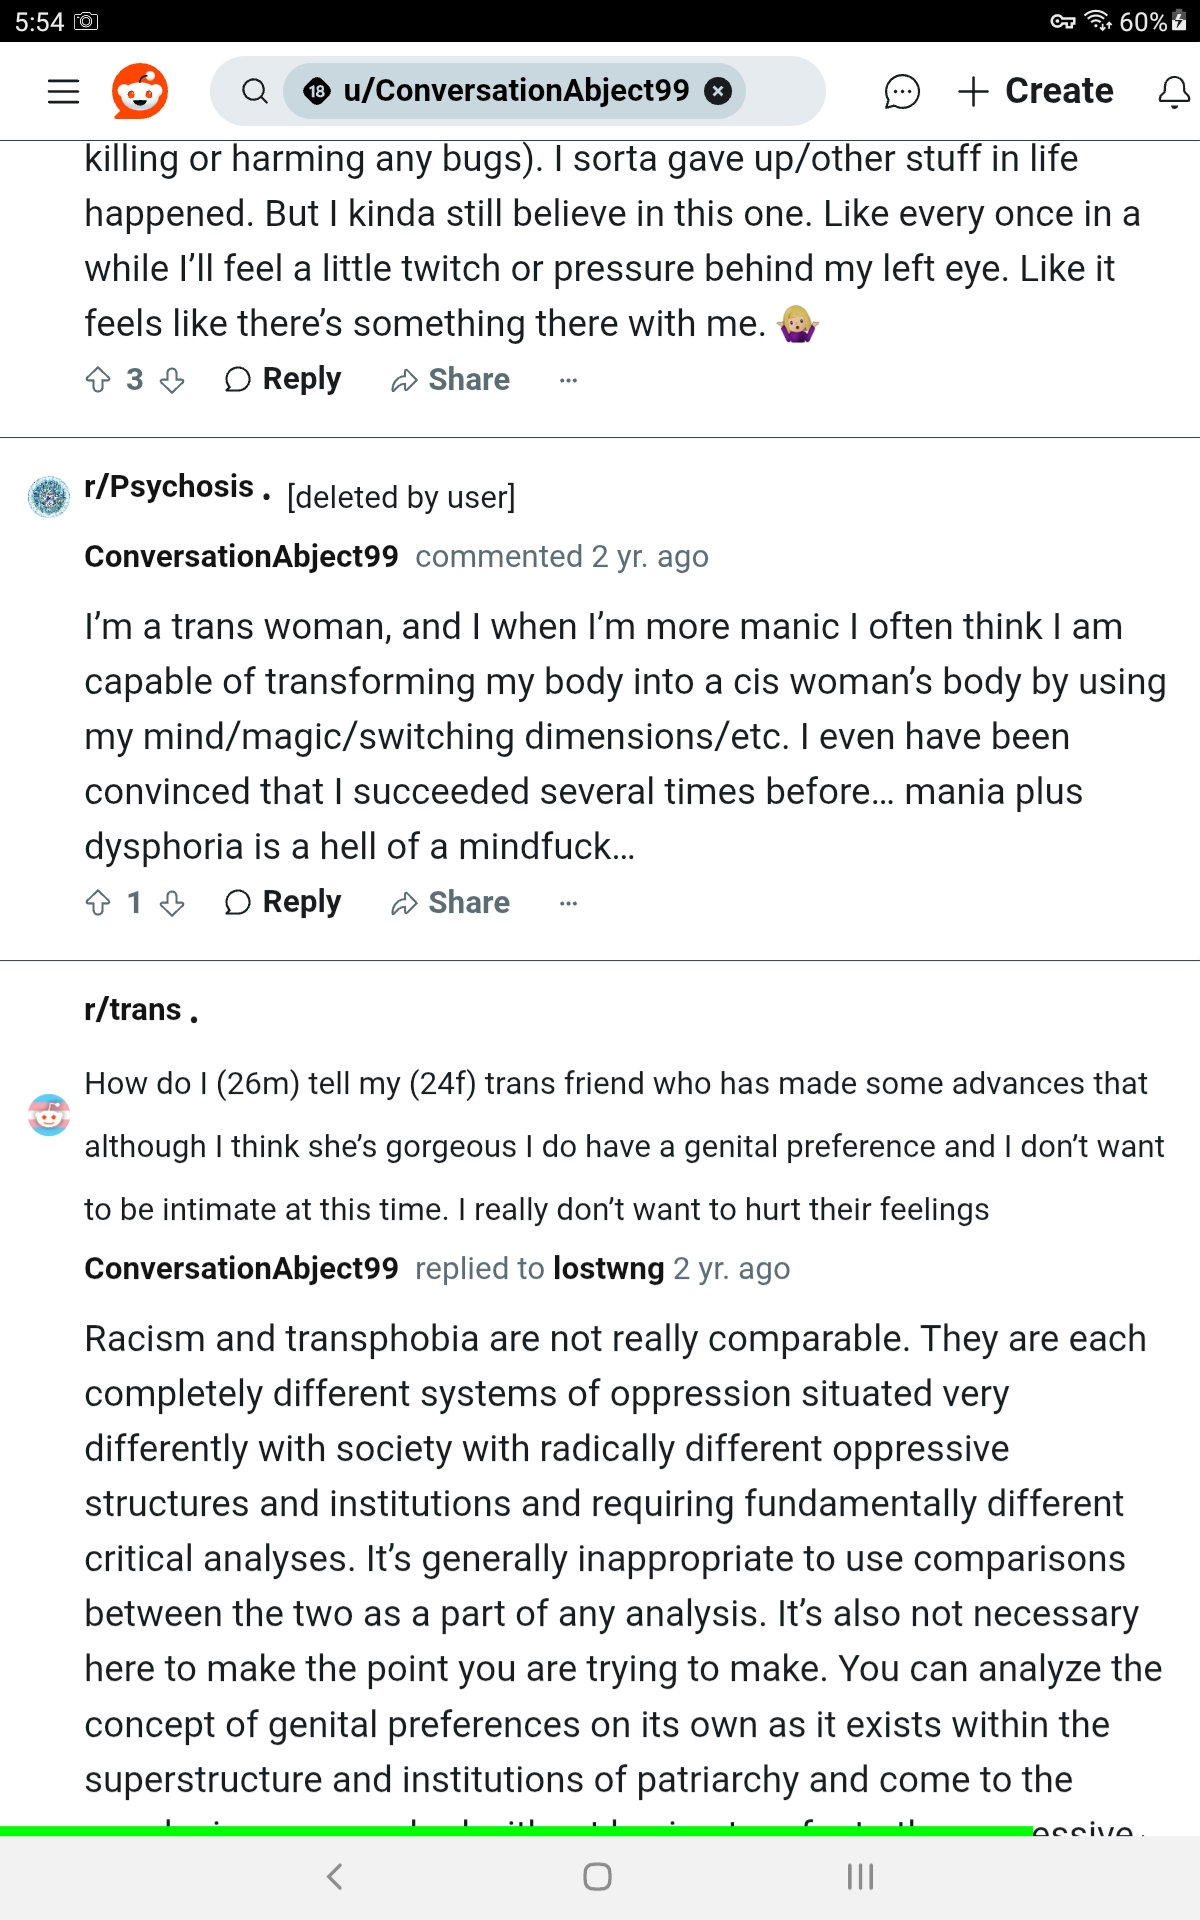
Task: Tap the search magnifier icon
Action: pyautogui.click(x=255, y=91)
